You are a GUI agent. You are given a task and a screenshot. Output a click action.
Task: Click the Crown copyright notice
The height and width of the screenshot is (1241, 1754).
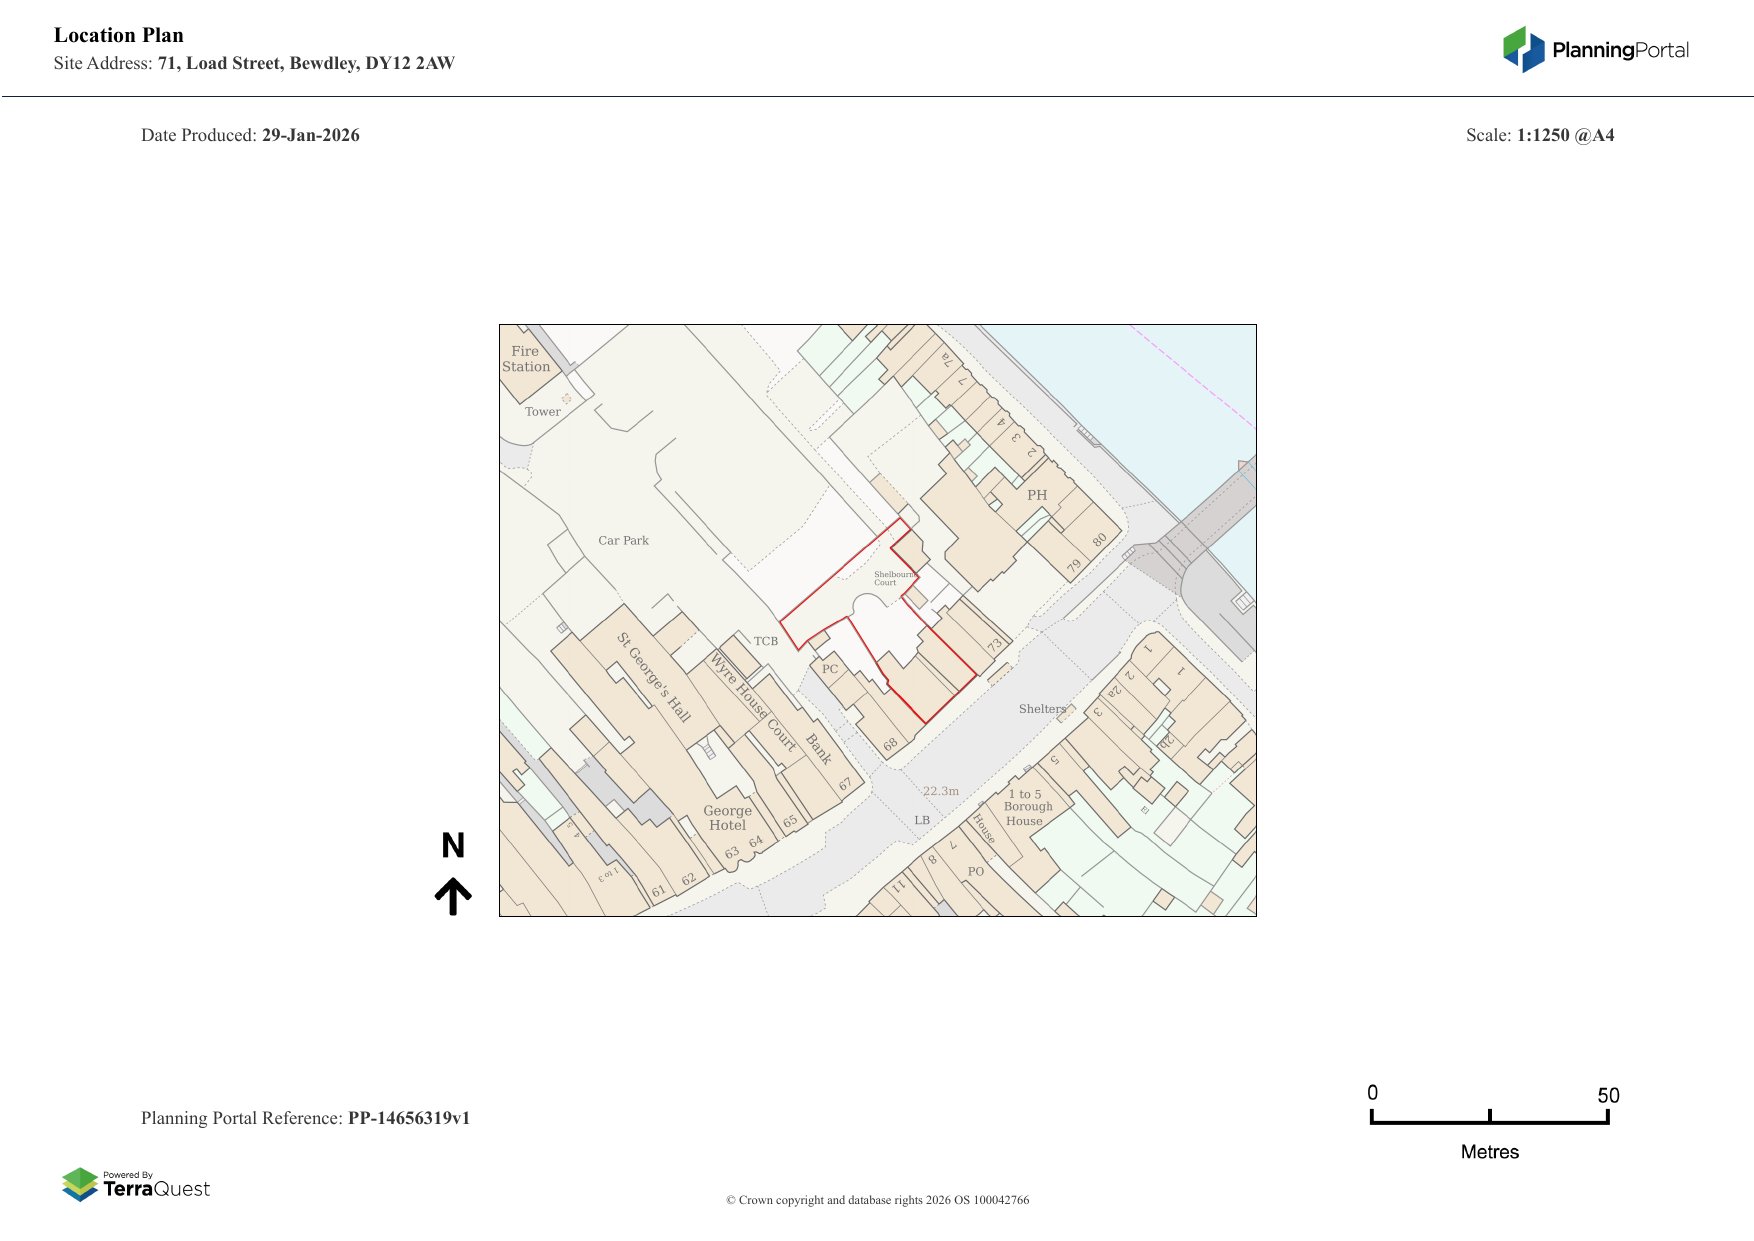877,1200
